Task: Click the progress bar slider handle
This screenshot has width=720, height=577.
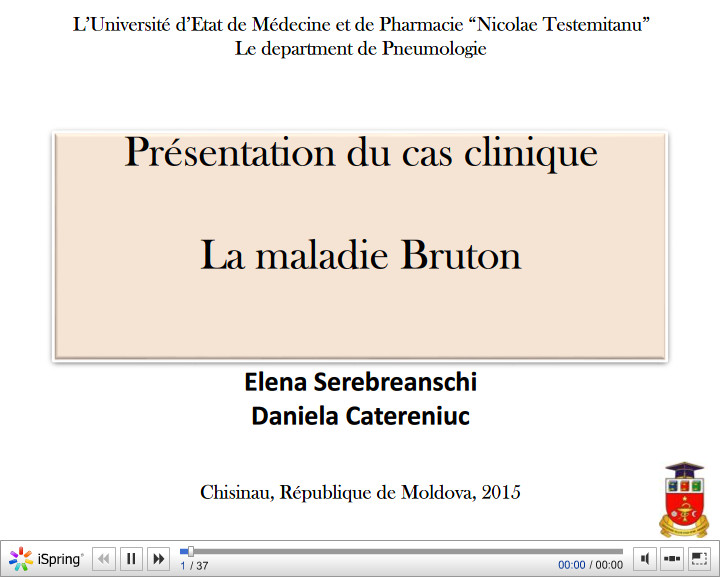Action: 189,551
